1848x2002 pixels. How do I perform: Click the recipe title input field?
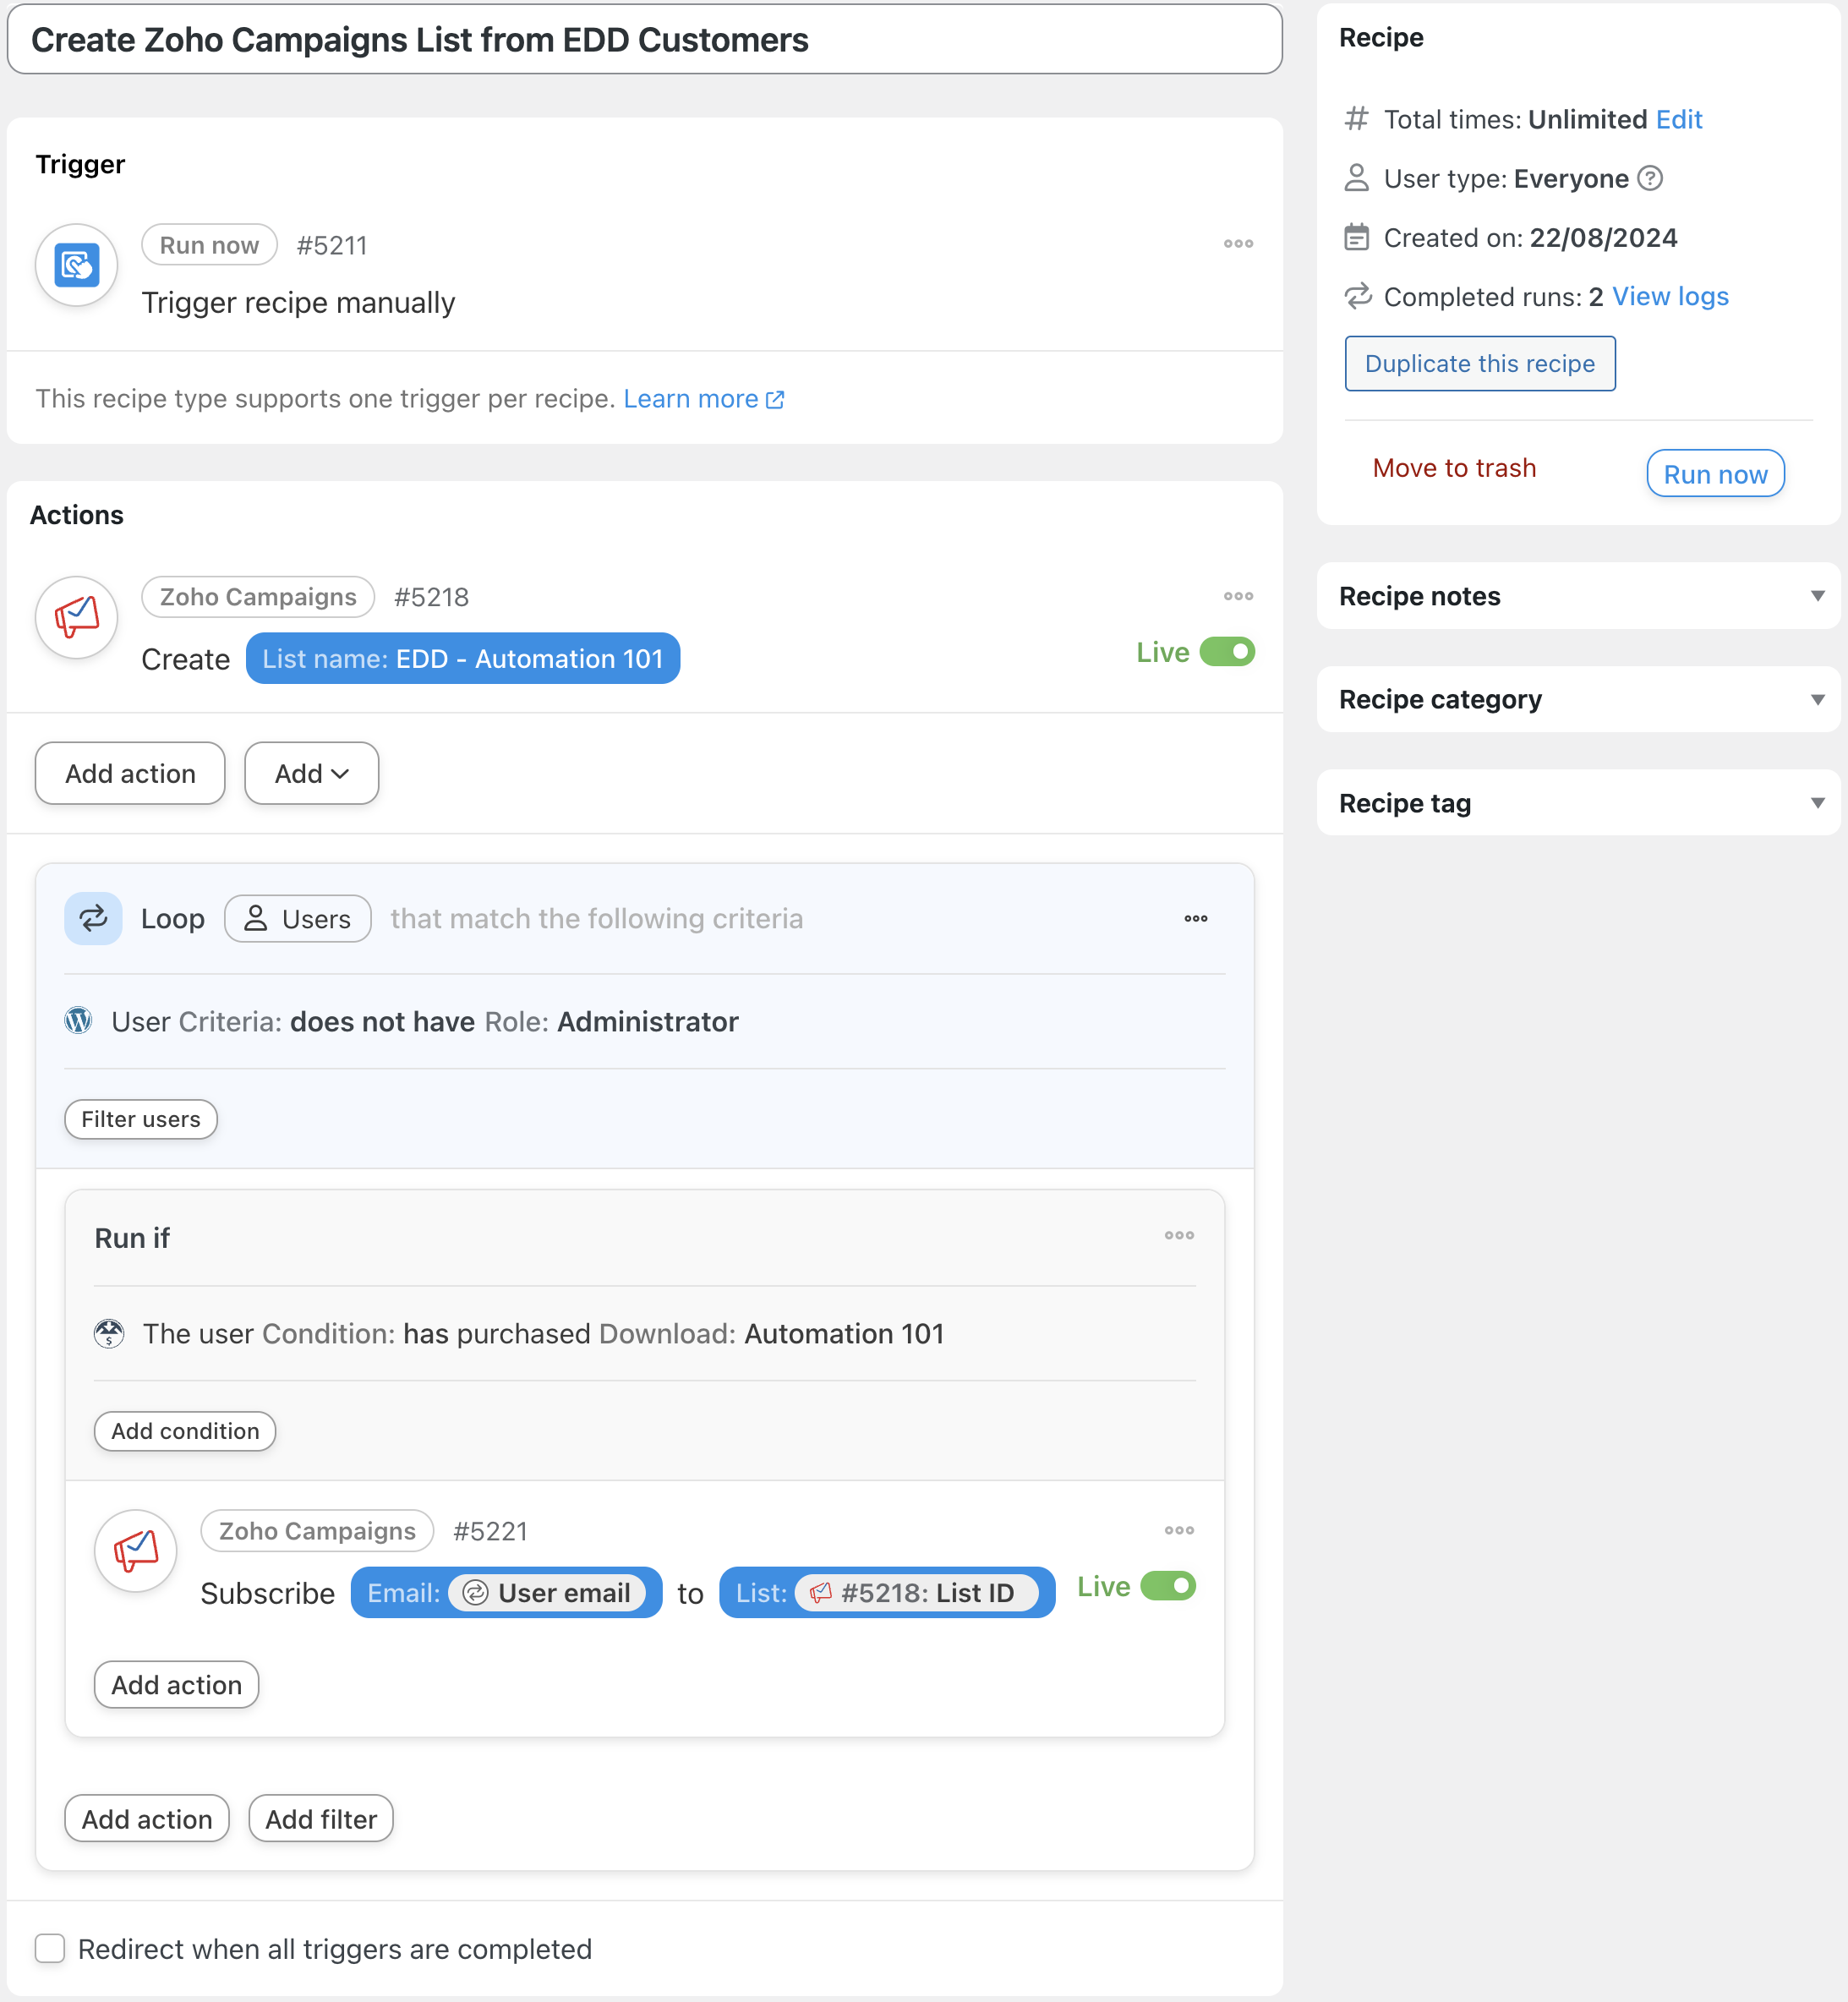(x=645, y=40)
